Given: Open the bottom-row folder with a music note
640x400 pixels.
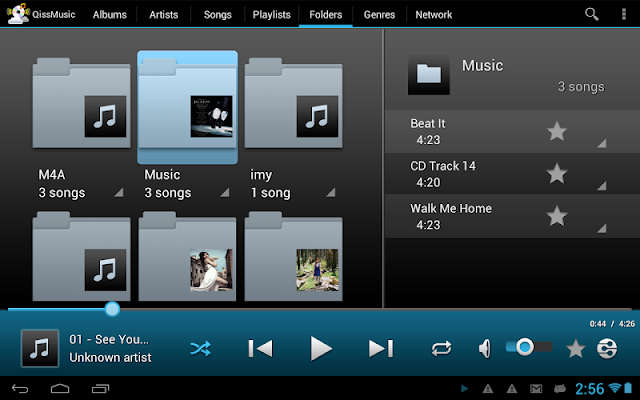Looking at the screenshot, I should pyautogui.click(x=82, y=256).
